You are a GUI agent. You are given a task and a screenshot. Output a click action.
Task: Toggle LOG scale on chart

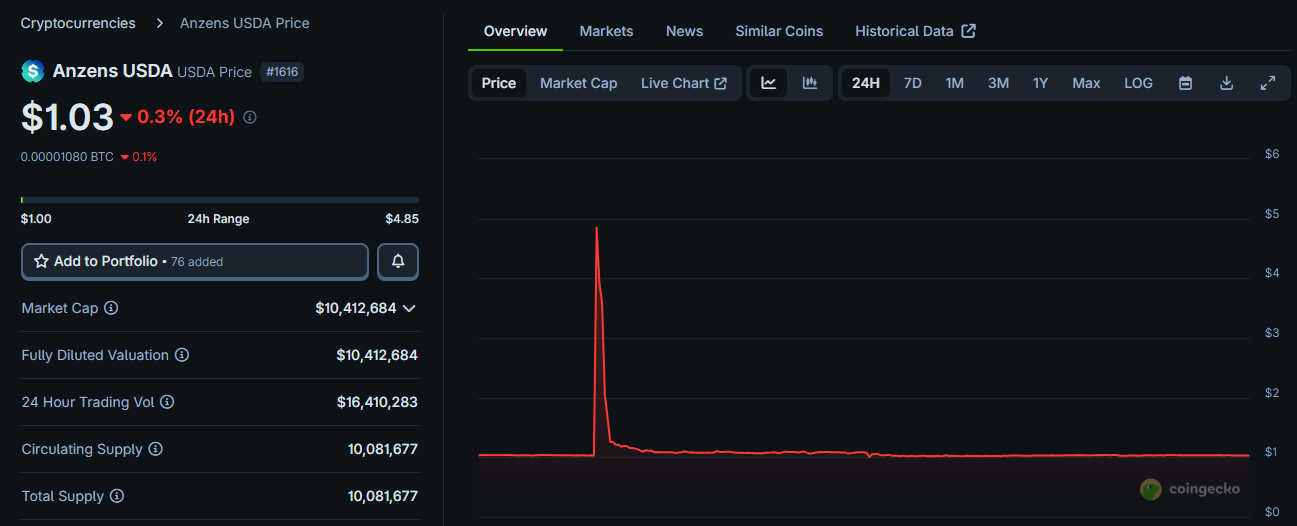coord(1138,83)
